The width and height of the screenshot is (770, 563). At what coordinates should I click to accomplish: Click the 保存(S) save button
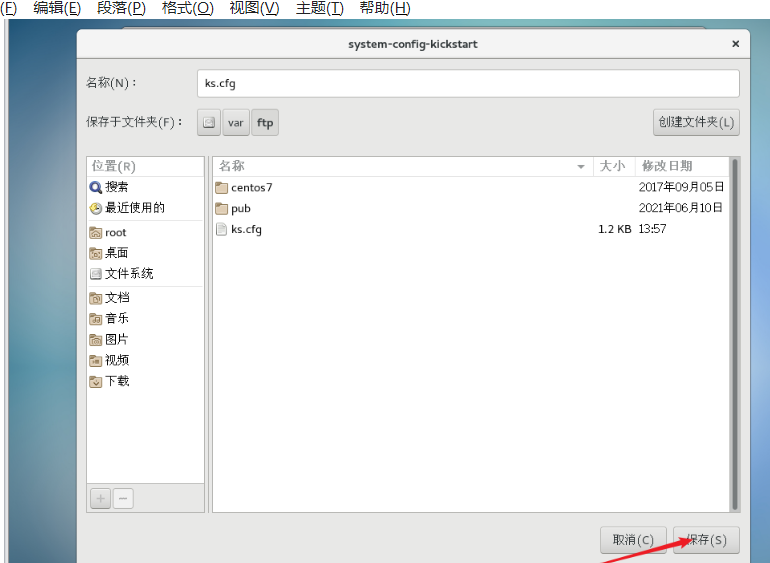tap(706, 540)
